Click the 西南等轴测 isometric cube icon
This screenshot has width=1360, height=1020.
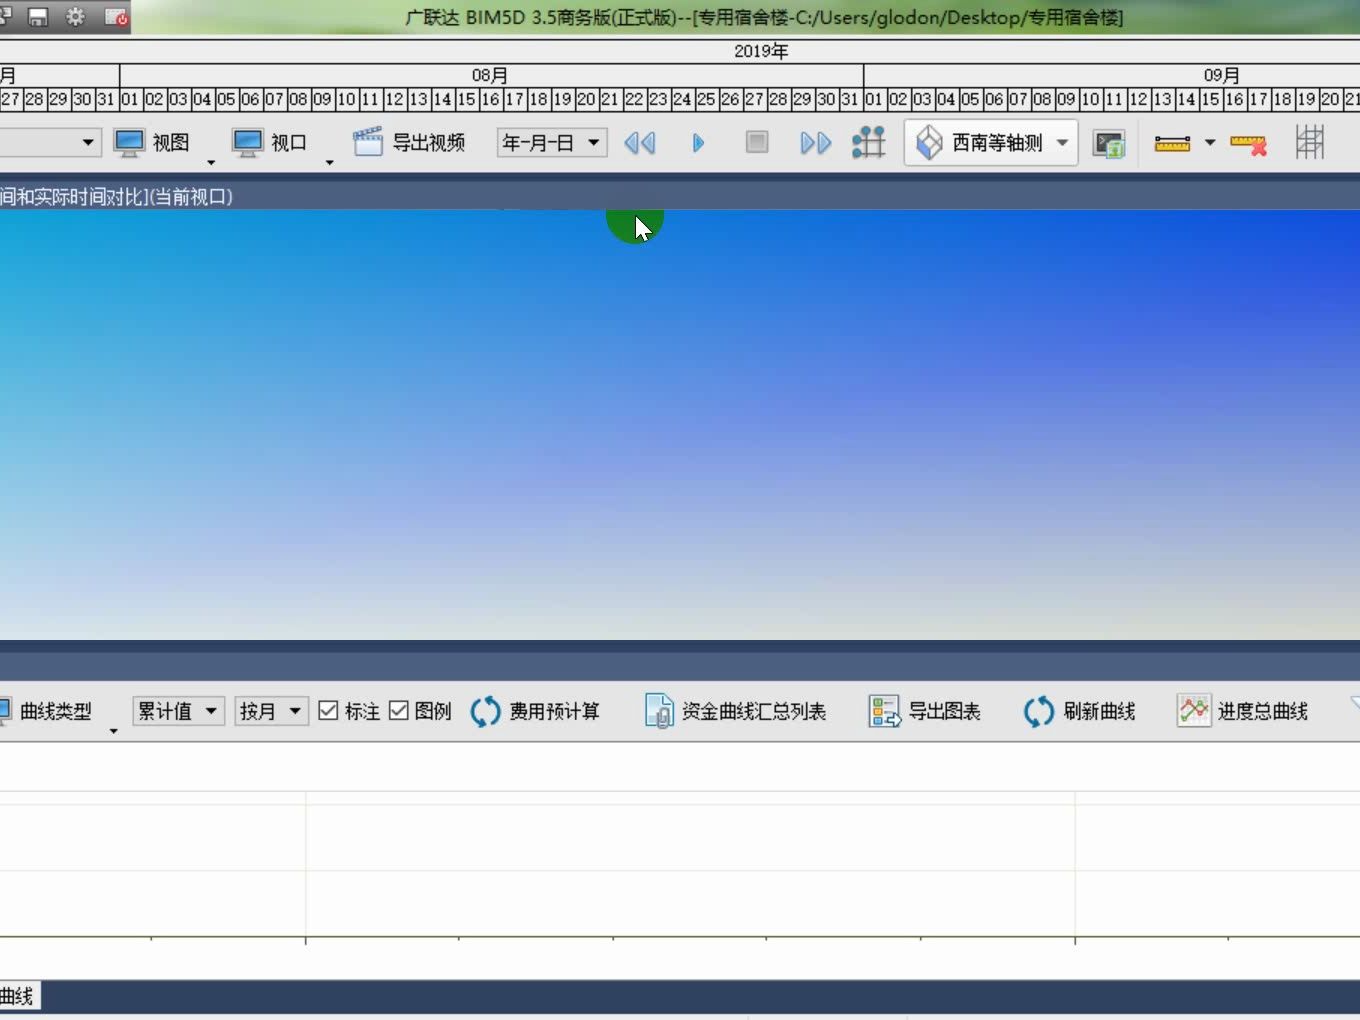(x=929, y=143)
